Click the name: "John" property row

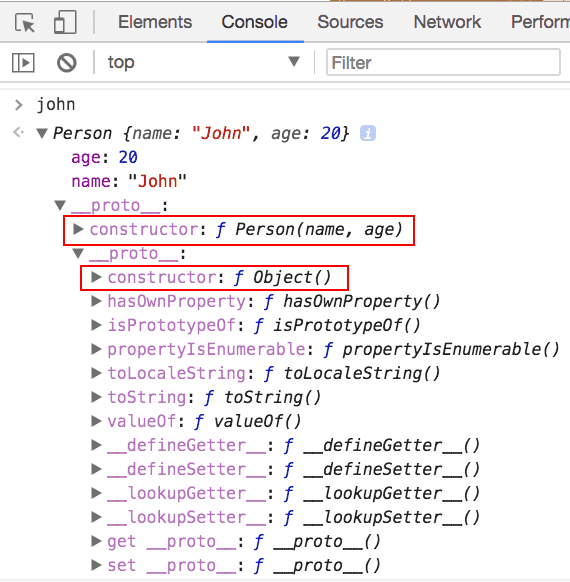[x=129, y=182]
